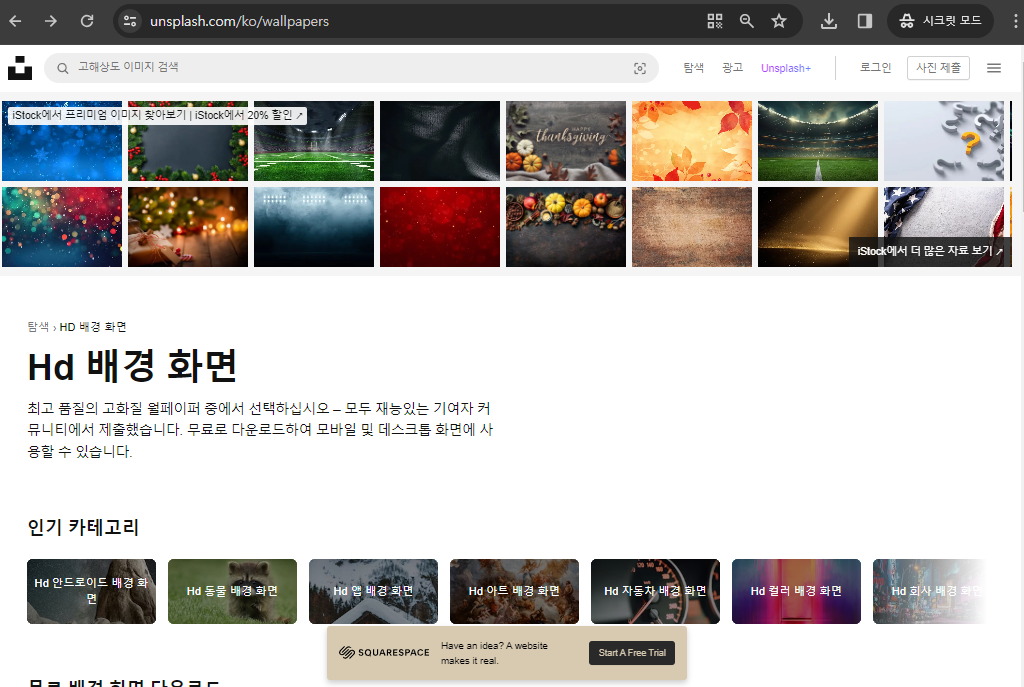Open the Christmas wreath frame thumbnail

tap(188, 150)
